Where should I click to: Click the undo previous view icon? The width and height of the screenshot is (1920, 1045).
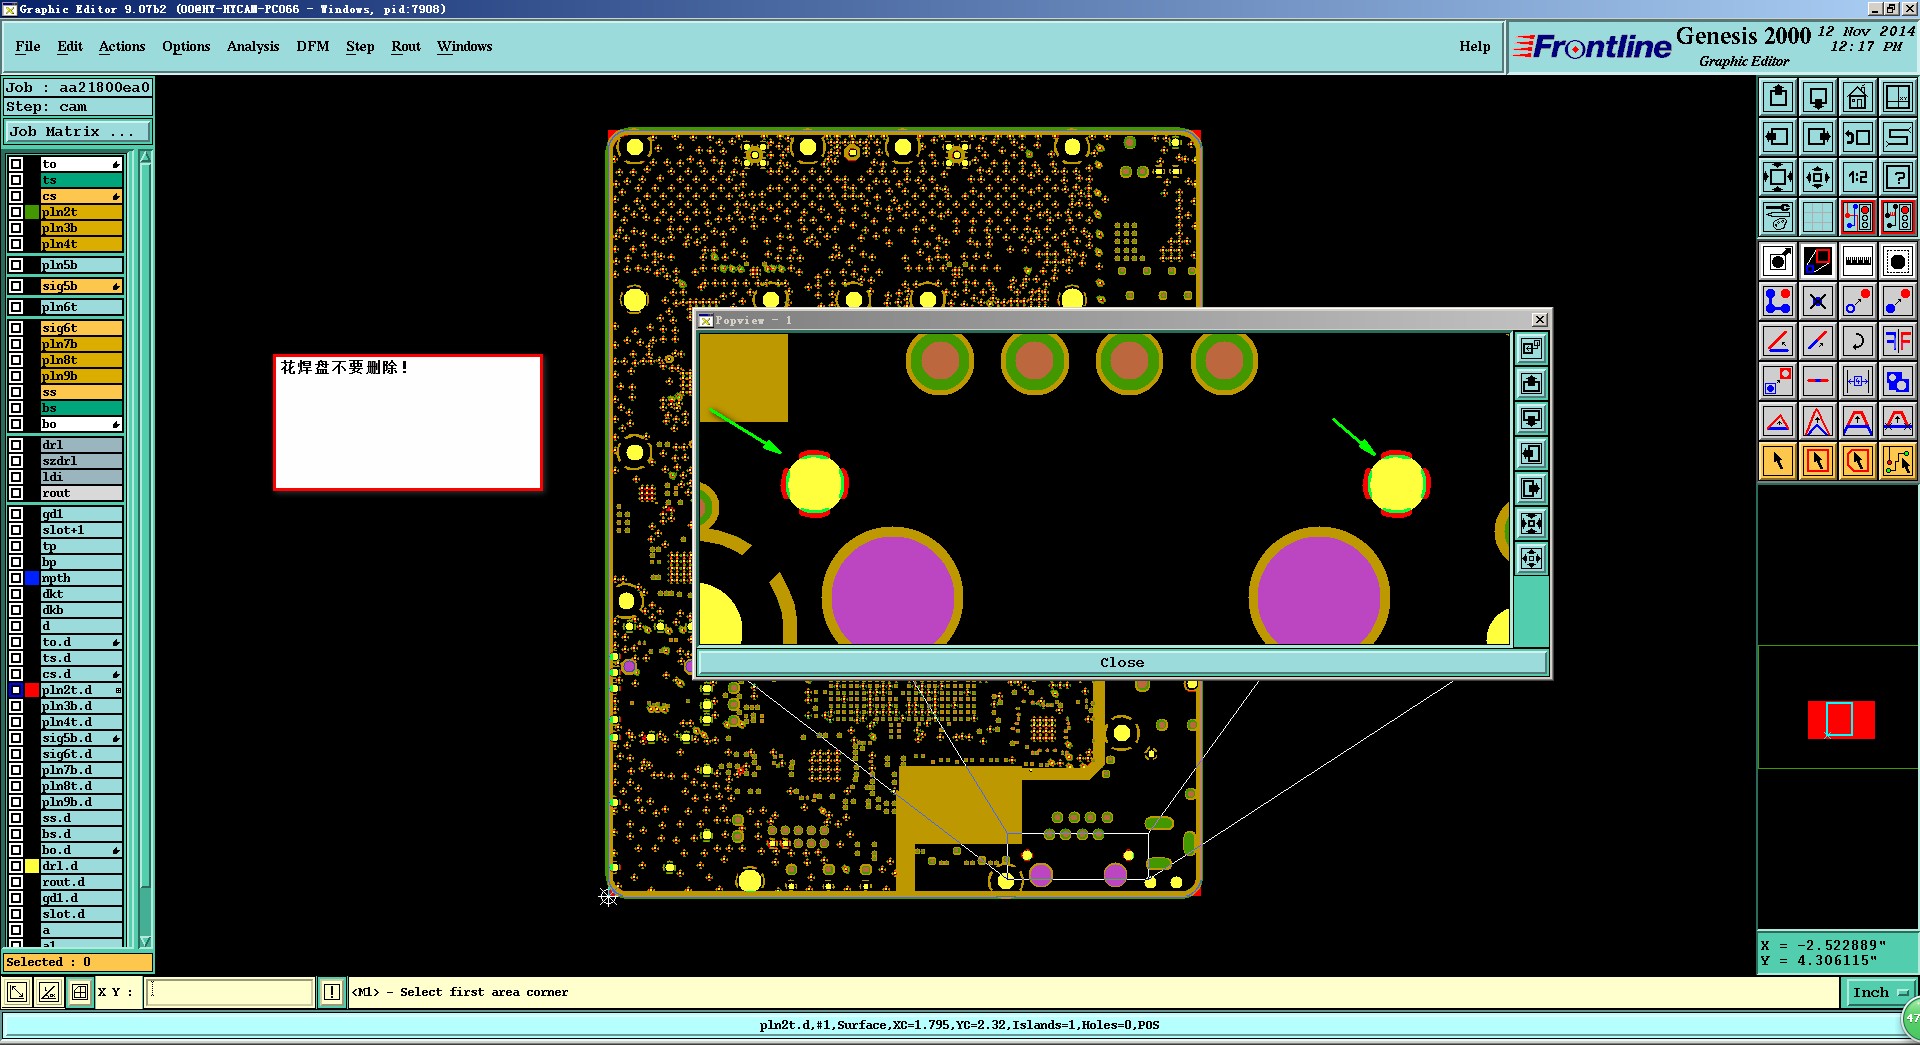pyautogui.click(x=1858, y=137)
